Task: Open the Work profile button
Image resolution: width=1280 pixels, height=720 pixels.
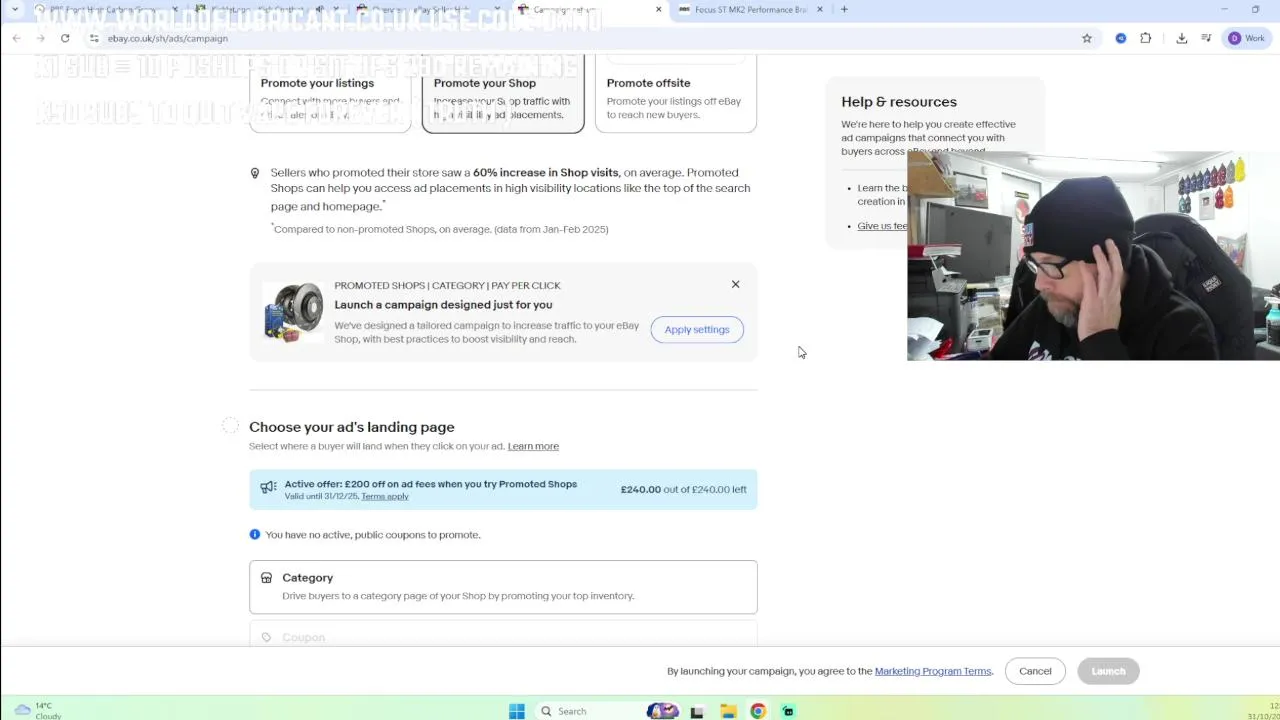Action: (x=1247, y=38)
